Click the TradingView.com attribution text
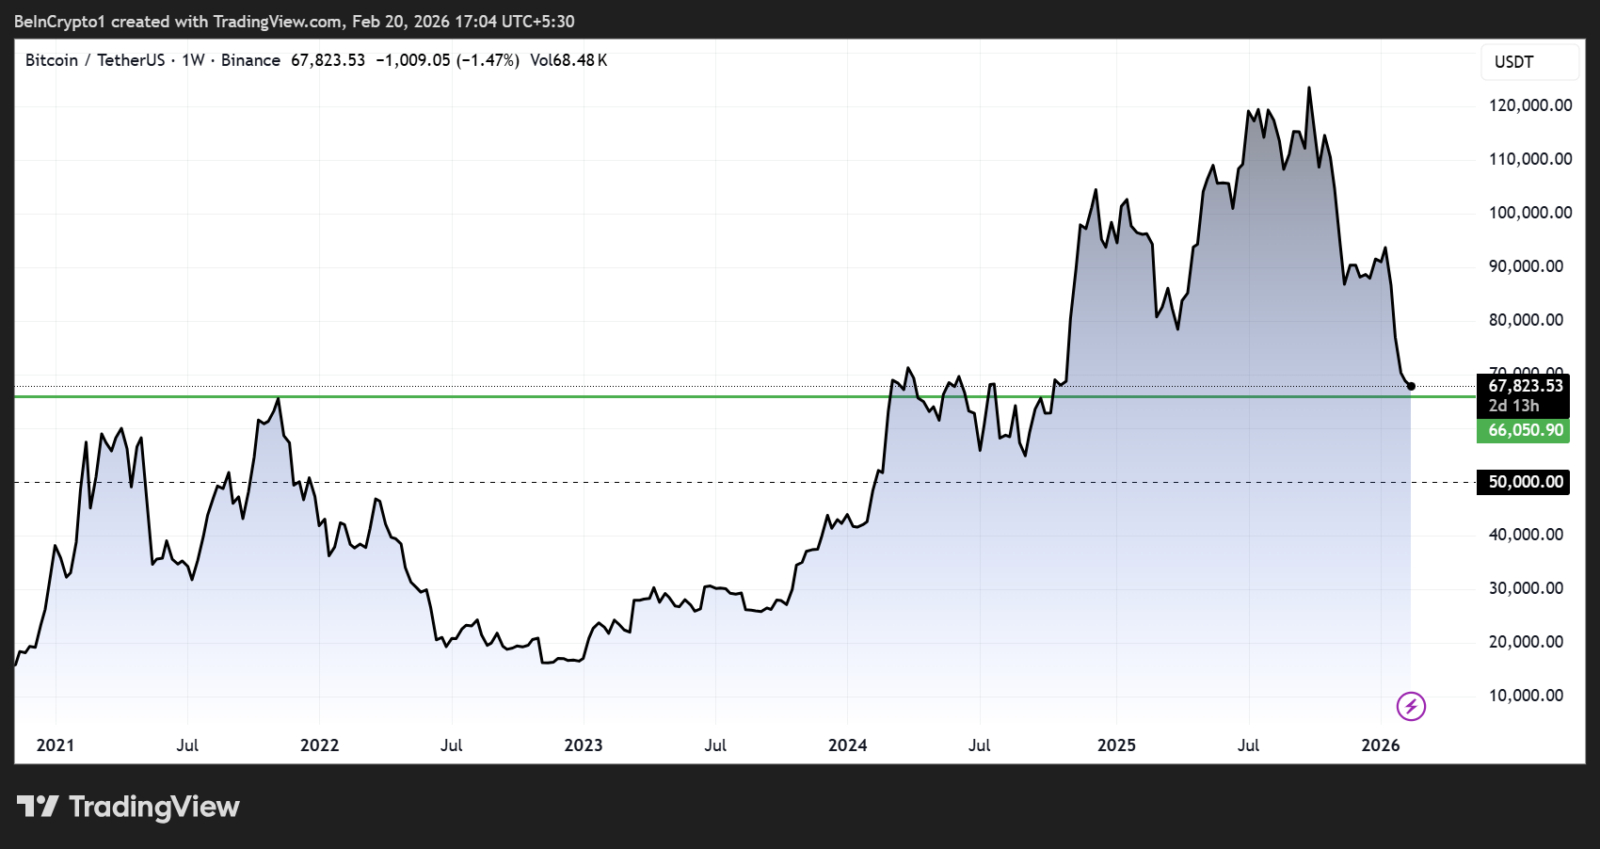The height and width of the screenshot is (849, 1600). click(278, 21)
